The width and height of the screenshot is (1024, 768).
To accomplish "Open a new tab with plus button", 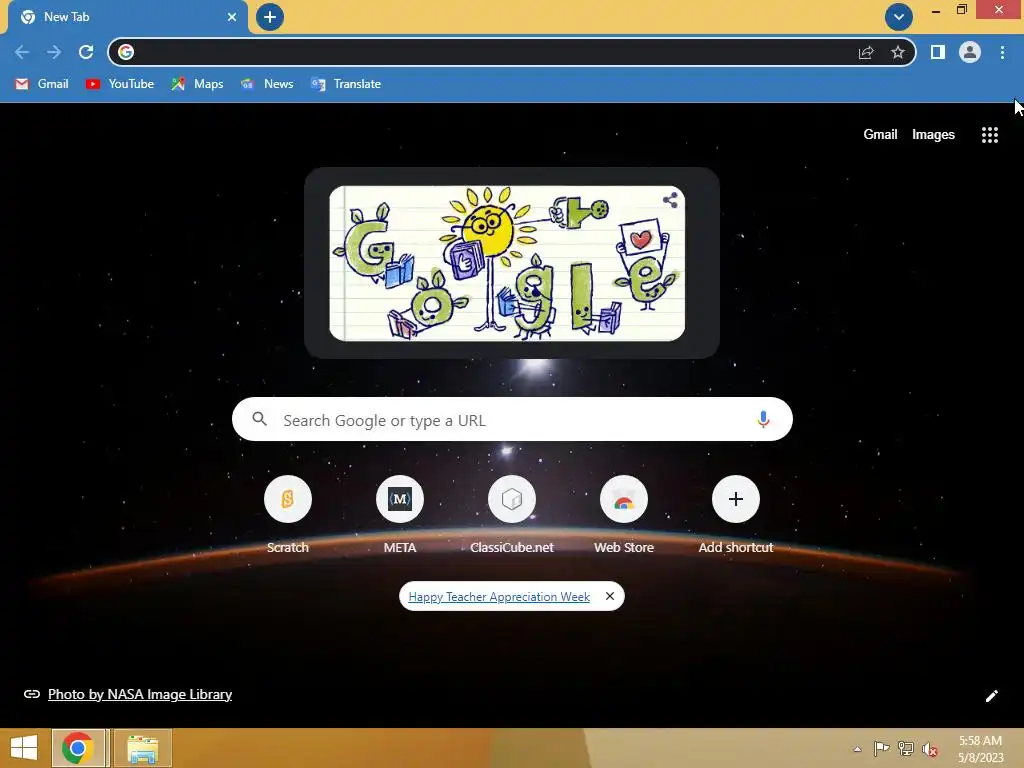I will pos(270,17).
